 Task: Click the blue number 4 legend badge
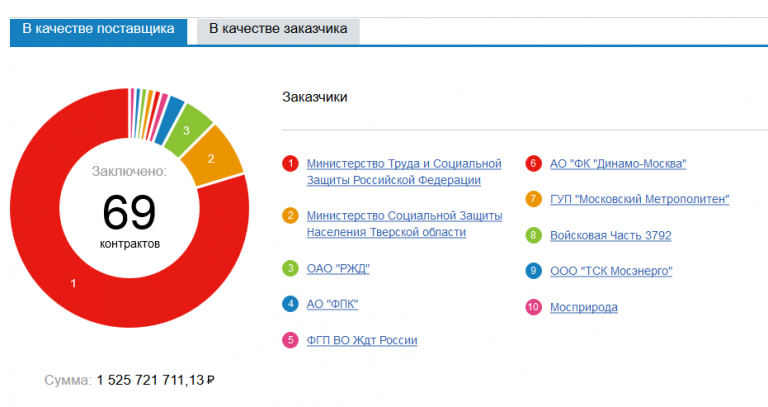tap(290, 304)
